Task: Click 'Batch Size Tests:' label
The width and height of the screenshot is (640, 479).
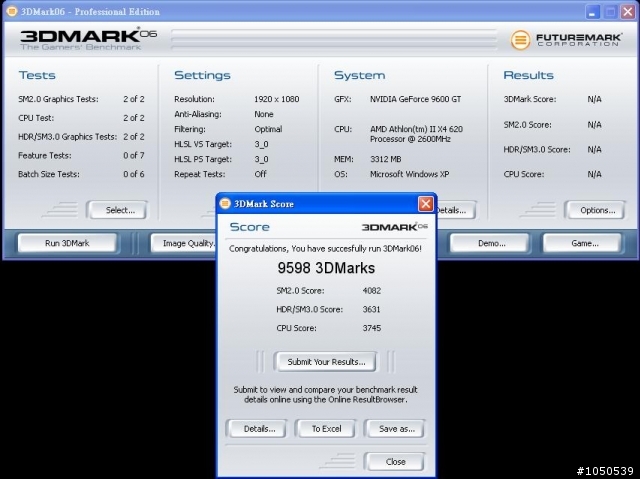Action: (x=49, y=174)
